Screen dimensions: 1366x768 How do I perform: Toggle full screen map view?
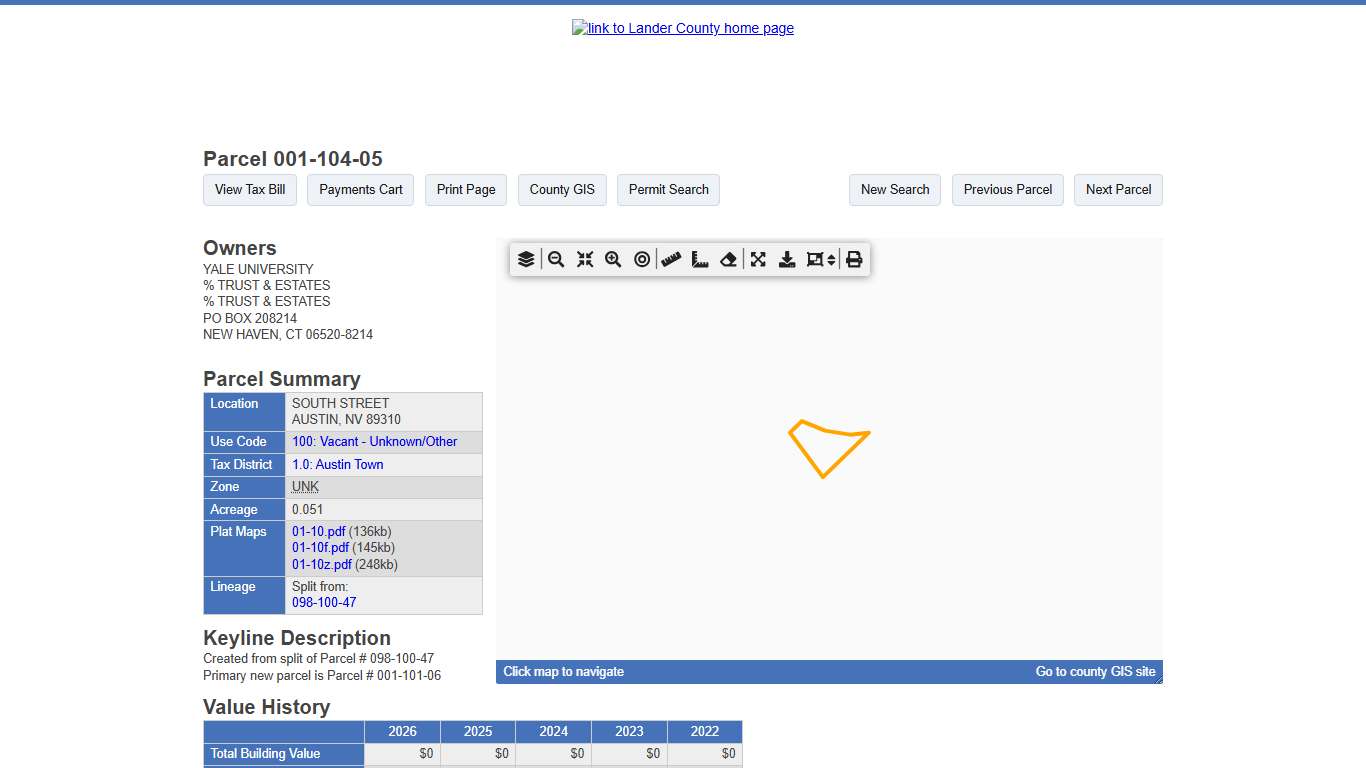click(x=758, y=260)
